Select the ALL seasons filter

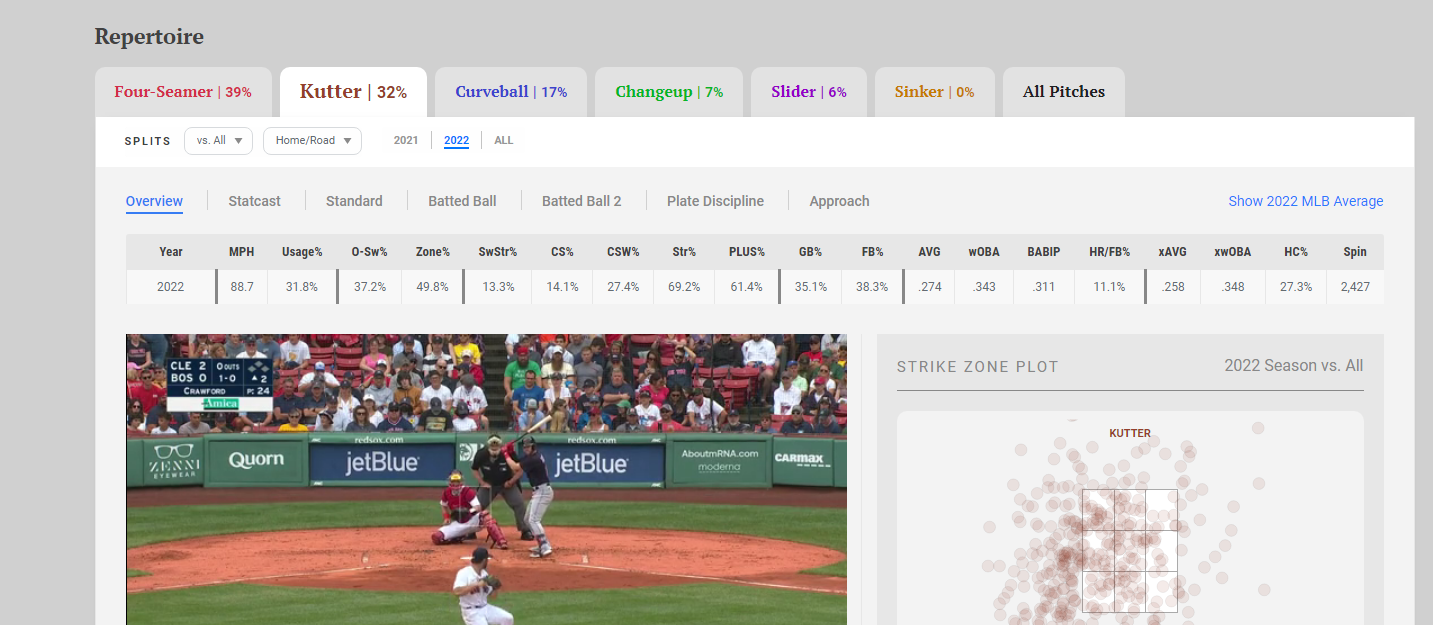coord(504,141)
